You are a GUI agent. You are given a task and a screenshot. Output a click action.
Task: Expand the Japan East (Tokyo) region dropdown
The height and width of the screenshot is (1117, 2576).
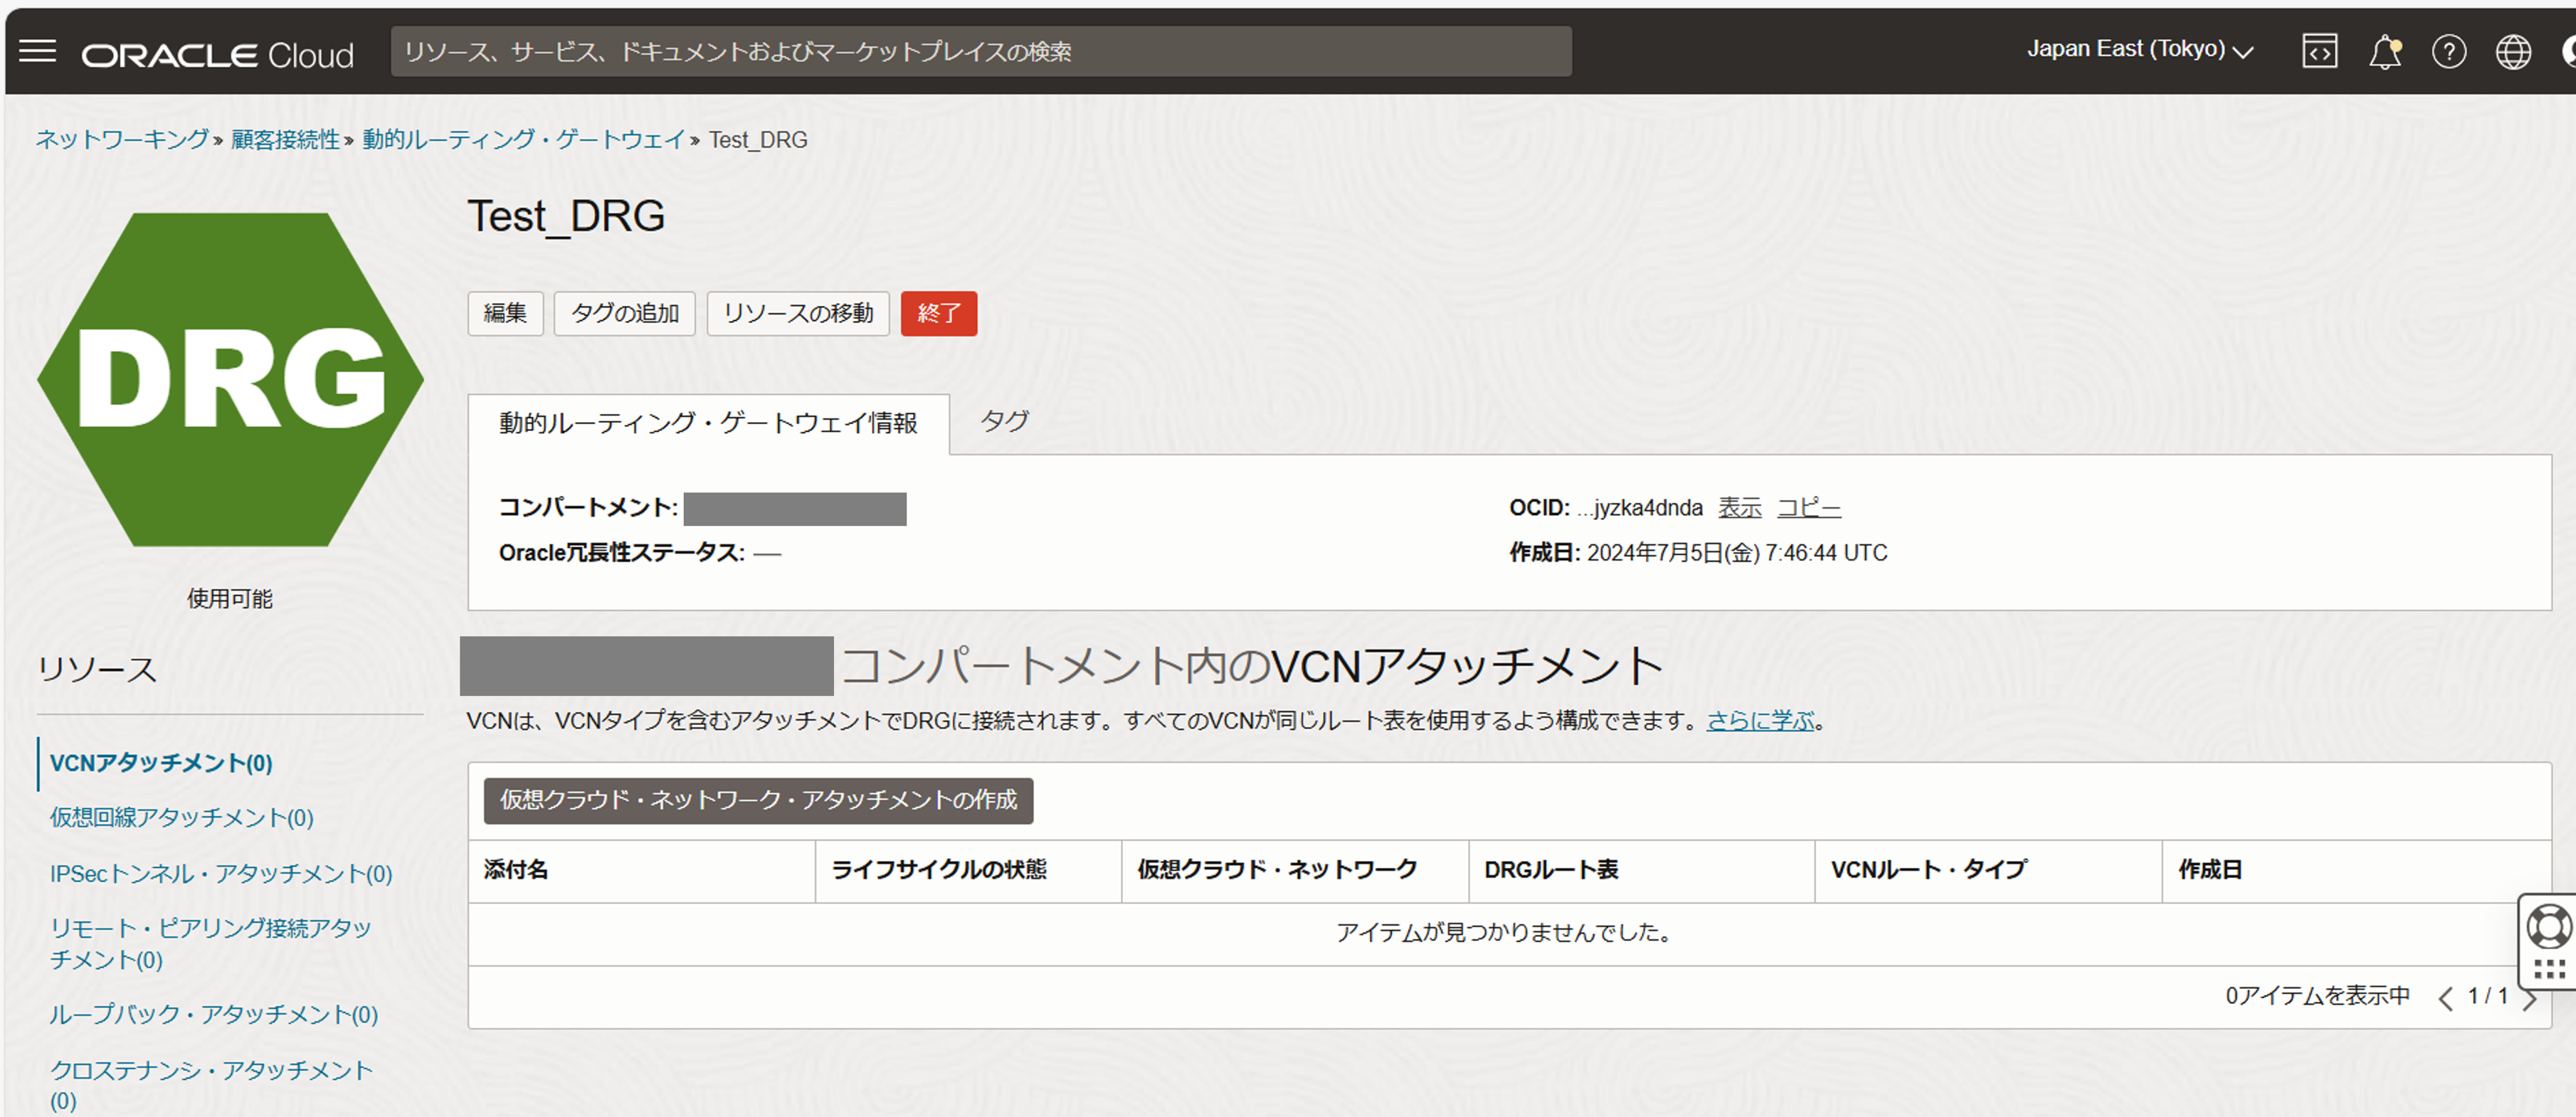(x=2139, y=49)
